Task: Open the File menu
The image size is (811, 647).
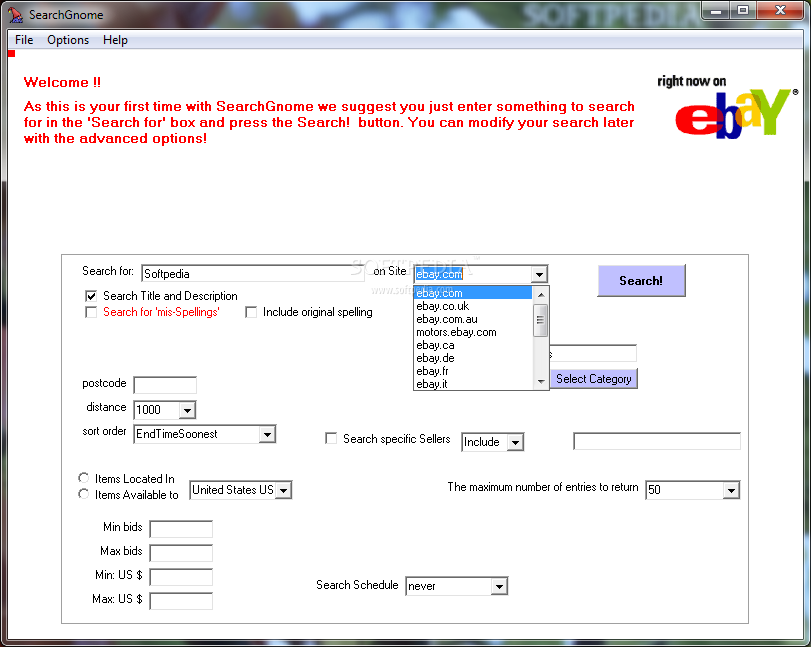Action: tap(24, 40)
